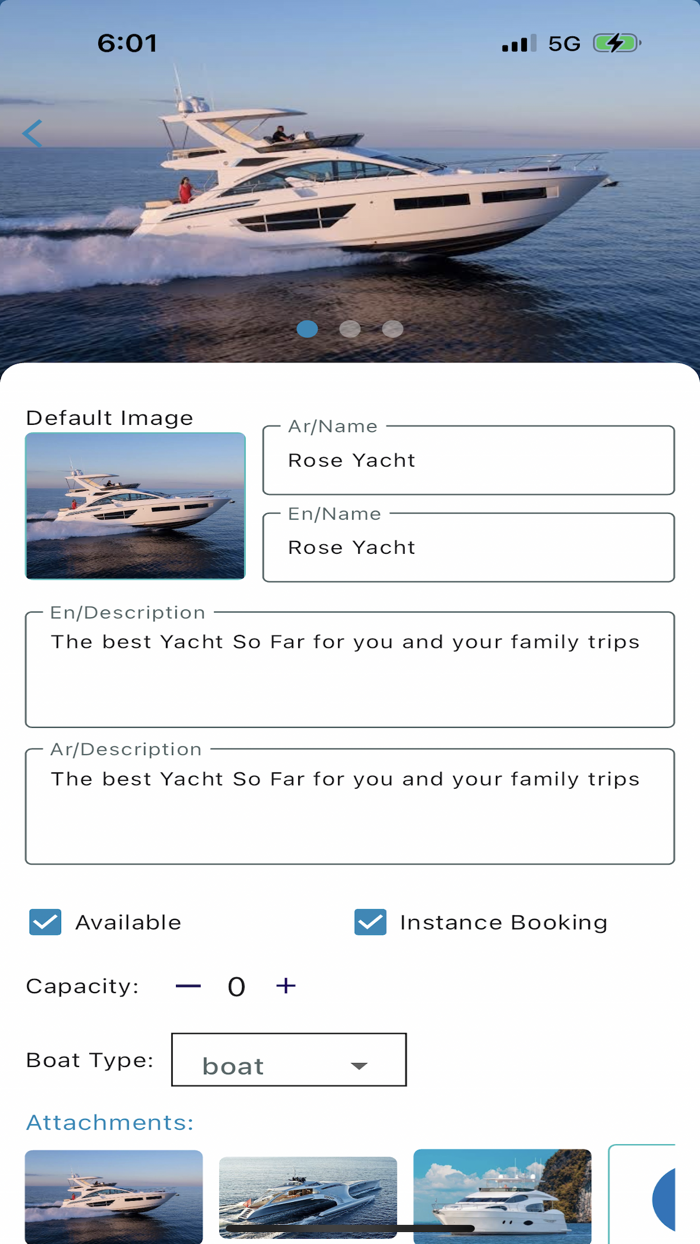Tap the white yacht attachment thumbnail

click(502, 1197)
